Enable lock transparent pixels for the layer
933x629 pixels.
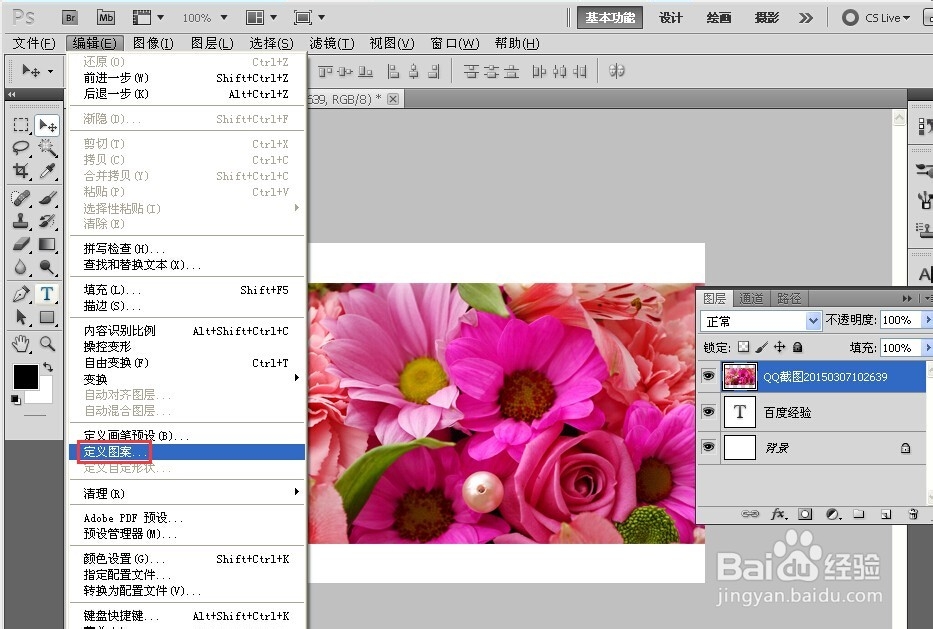[x=745, y=347]
